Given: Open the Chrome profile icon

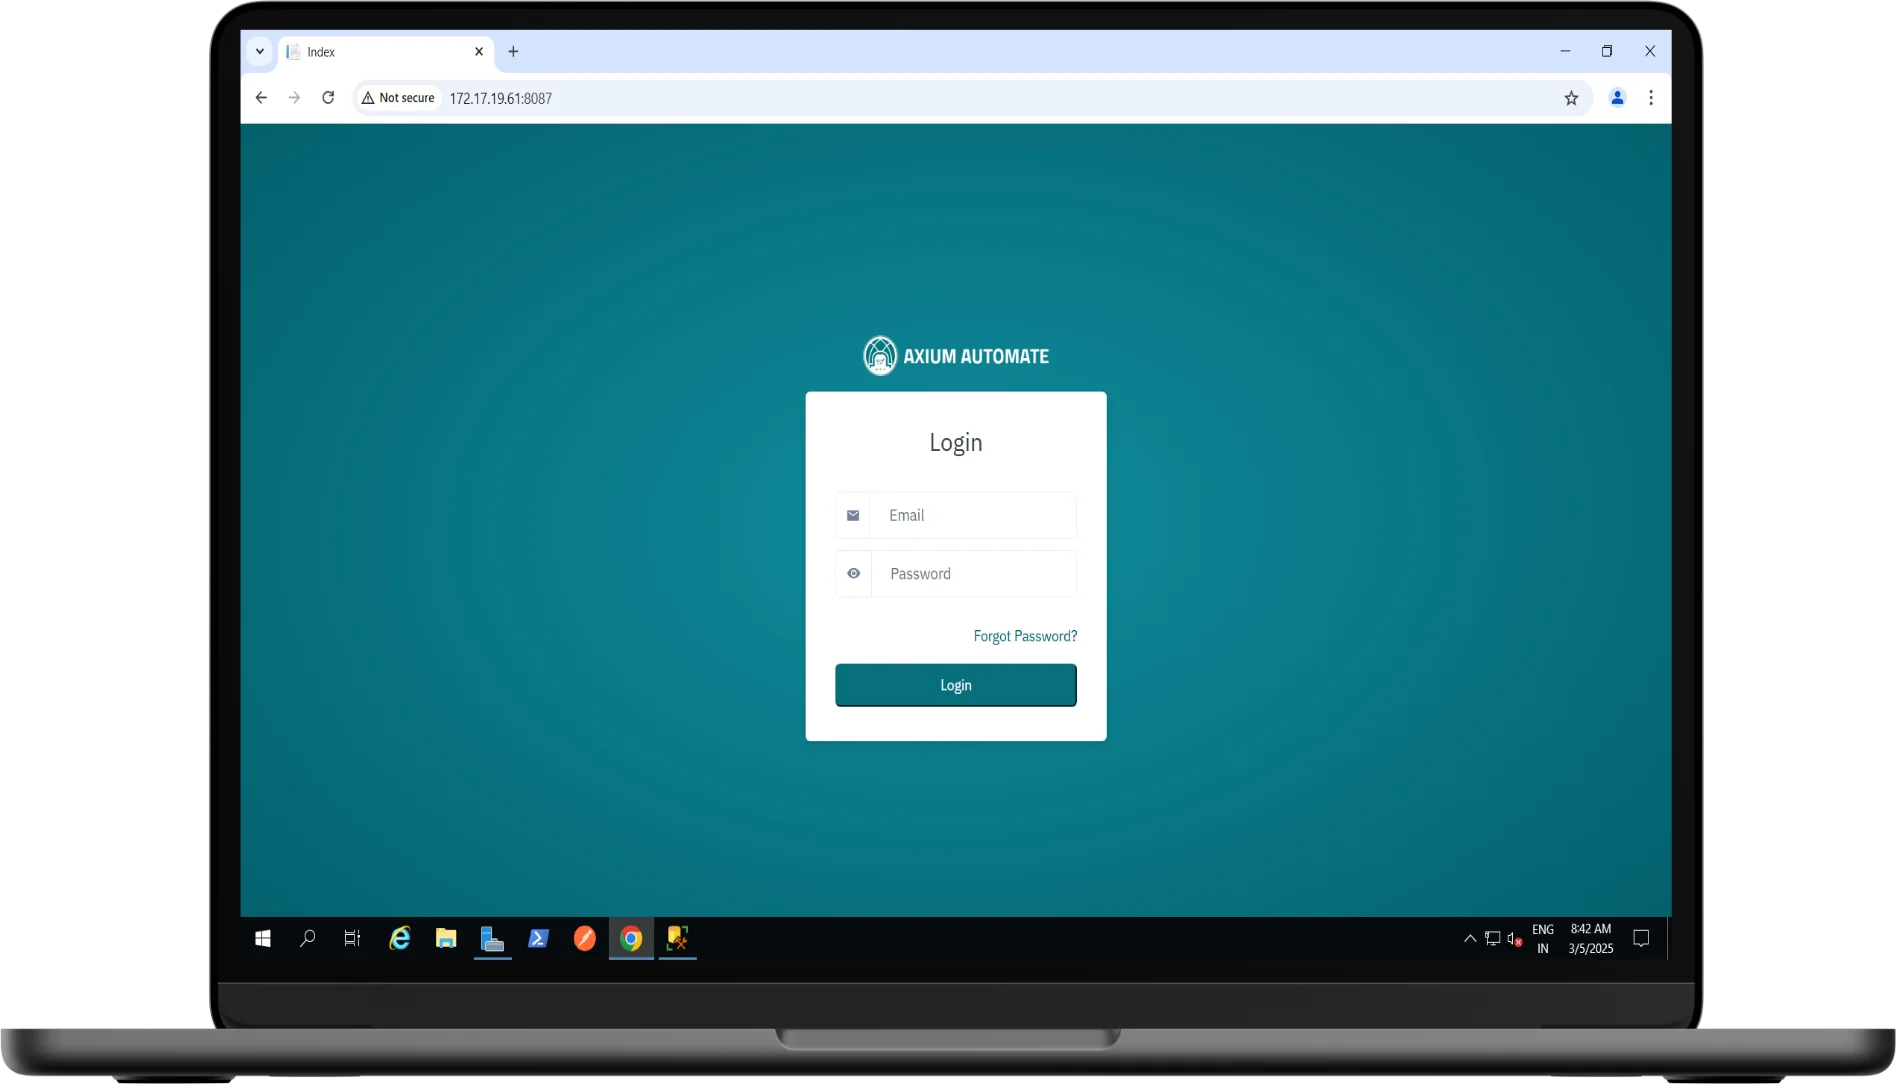Looking at the screenshot, I should click(x=1617, y=98).
